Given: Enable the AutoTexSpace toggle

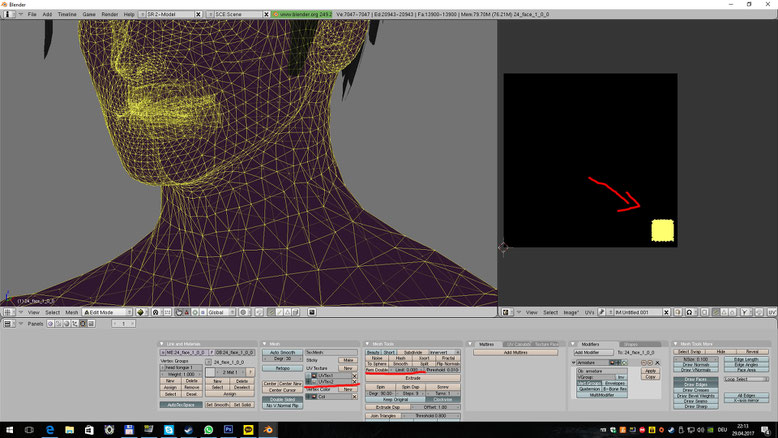Looking at the screenshot, I should pyautogui.click(x=181, y=405).
